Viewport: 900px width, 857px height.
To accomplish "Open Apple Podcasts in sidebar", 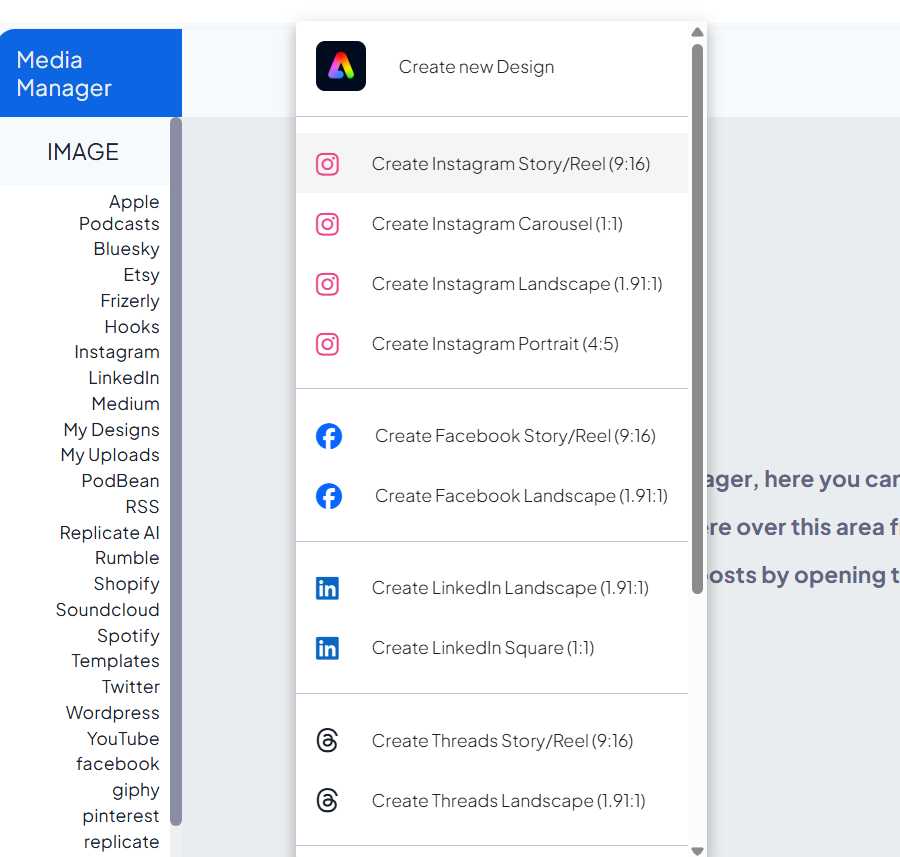I will point(119,212).
